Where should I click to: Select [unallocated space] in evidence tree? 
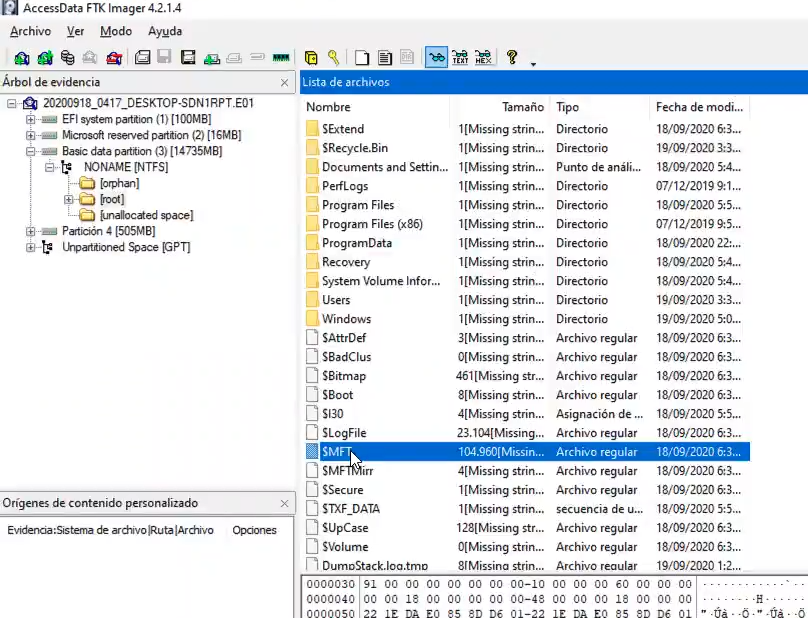[146, 215]
